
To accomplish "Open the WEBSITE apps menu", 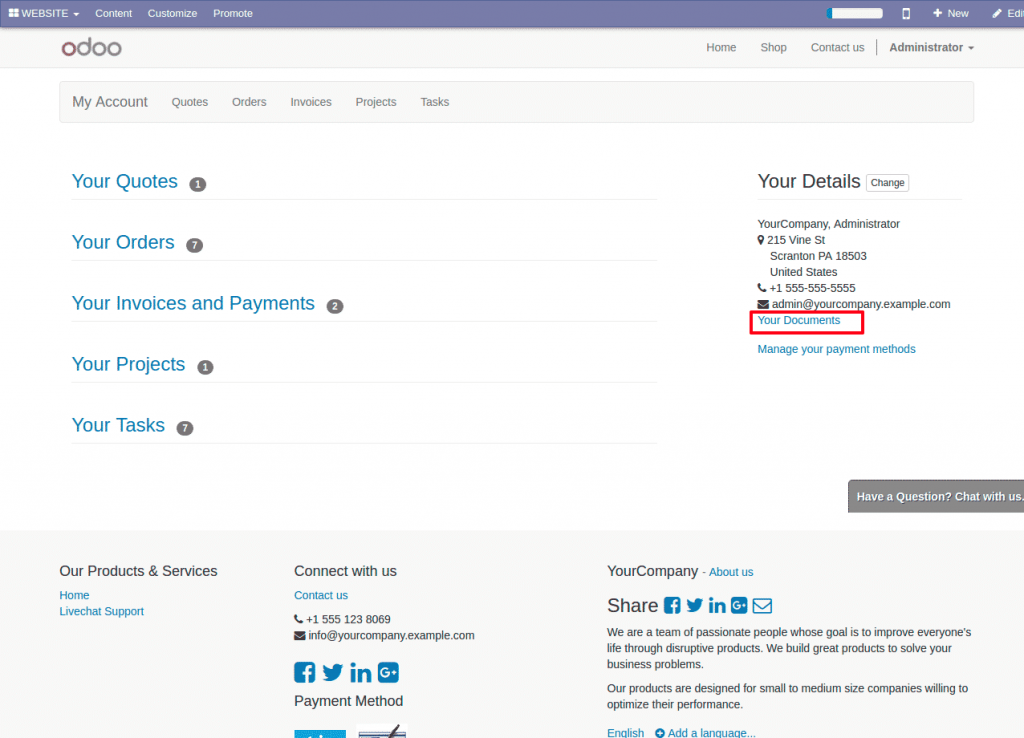I will (x=44, y=13).
